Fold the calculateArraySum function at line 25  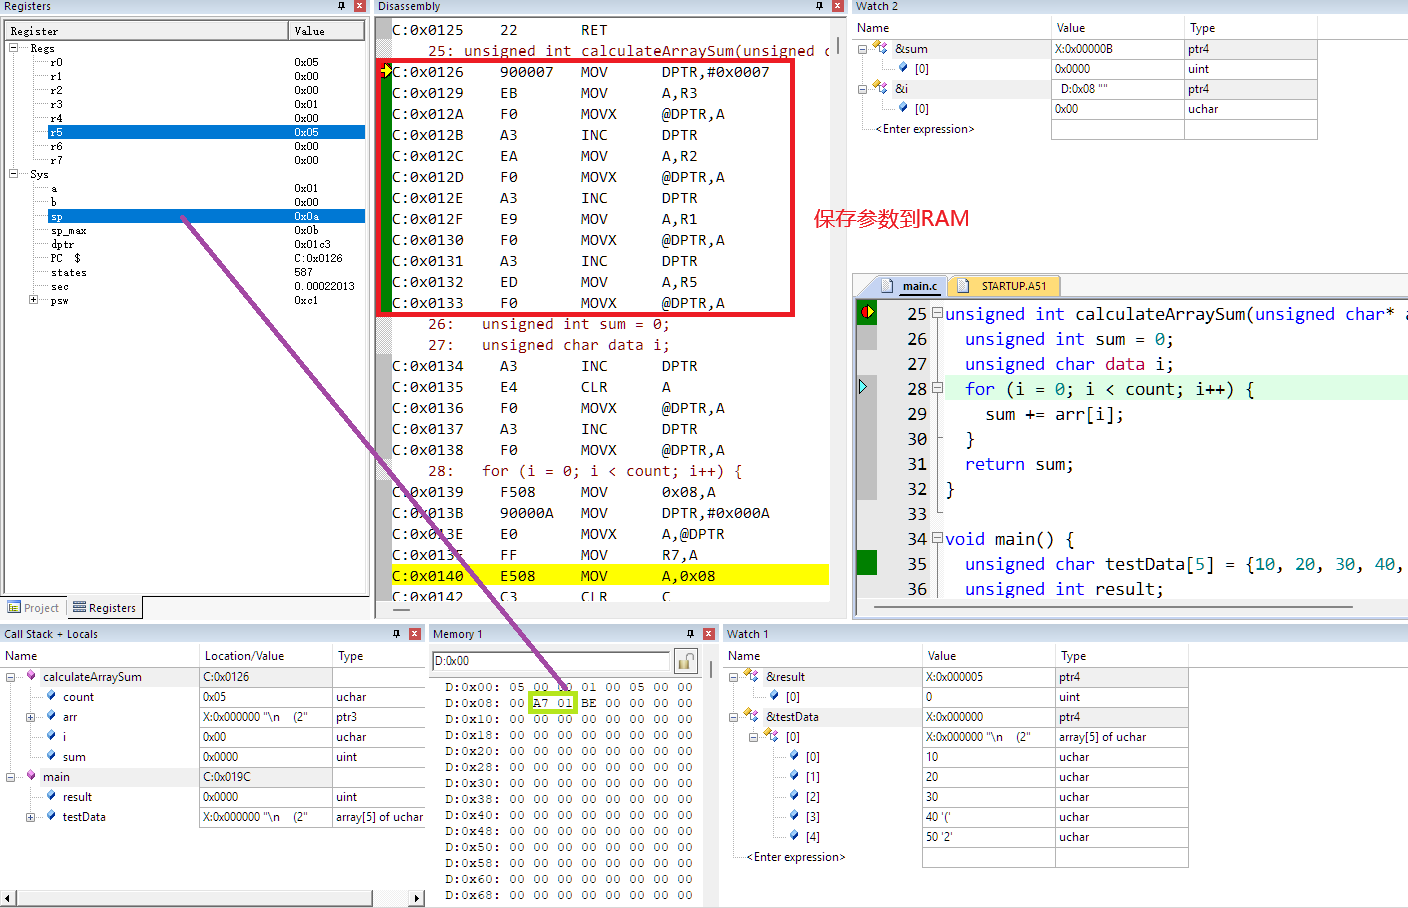(x=937, y=313)
